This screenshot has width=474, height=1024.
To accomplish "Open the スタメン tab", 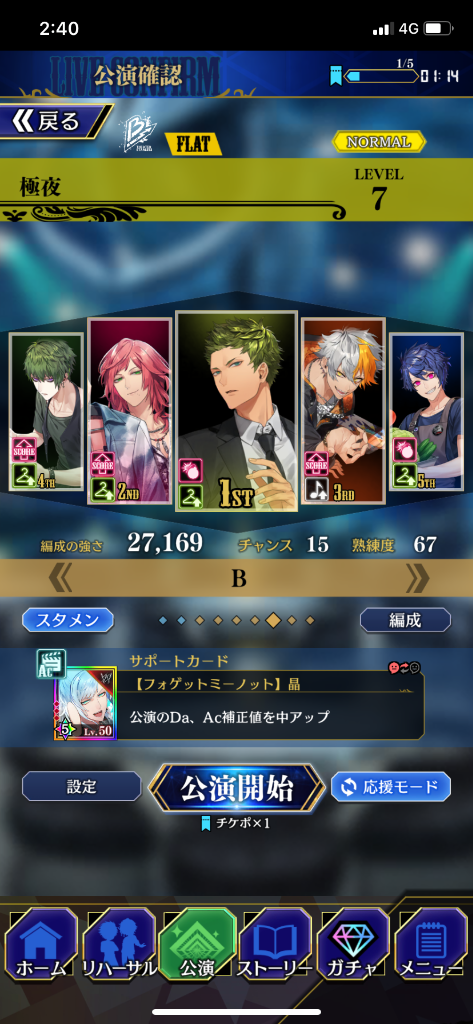I will point(68,620).
